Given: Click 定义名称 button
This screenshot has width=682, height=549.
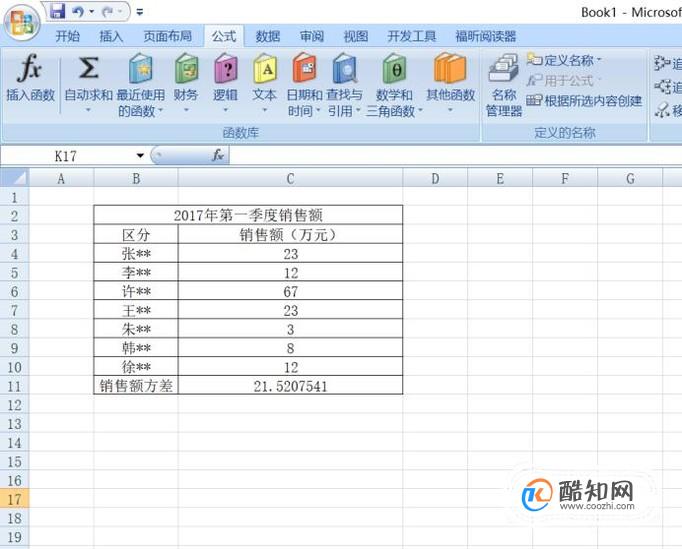Looking at the screenshot, I should [563, 60].
